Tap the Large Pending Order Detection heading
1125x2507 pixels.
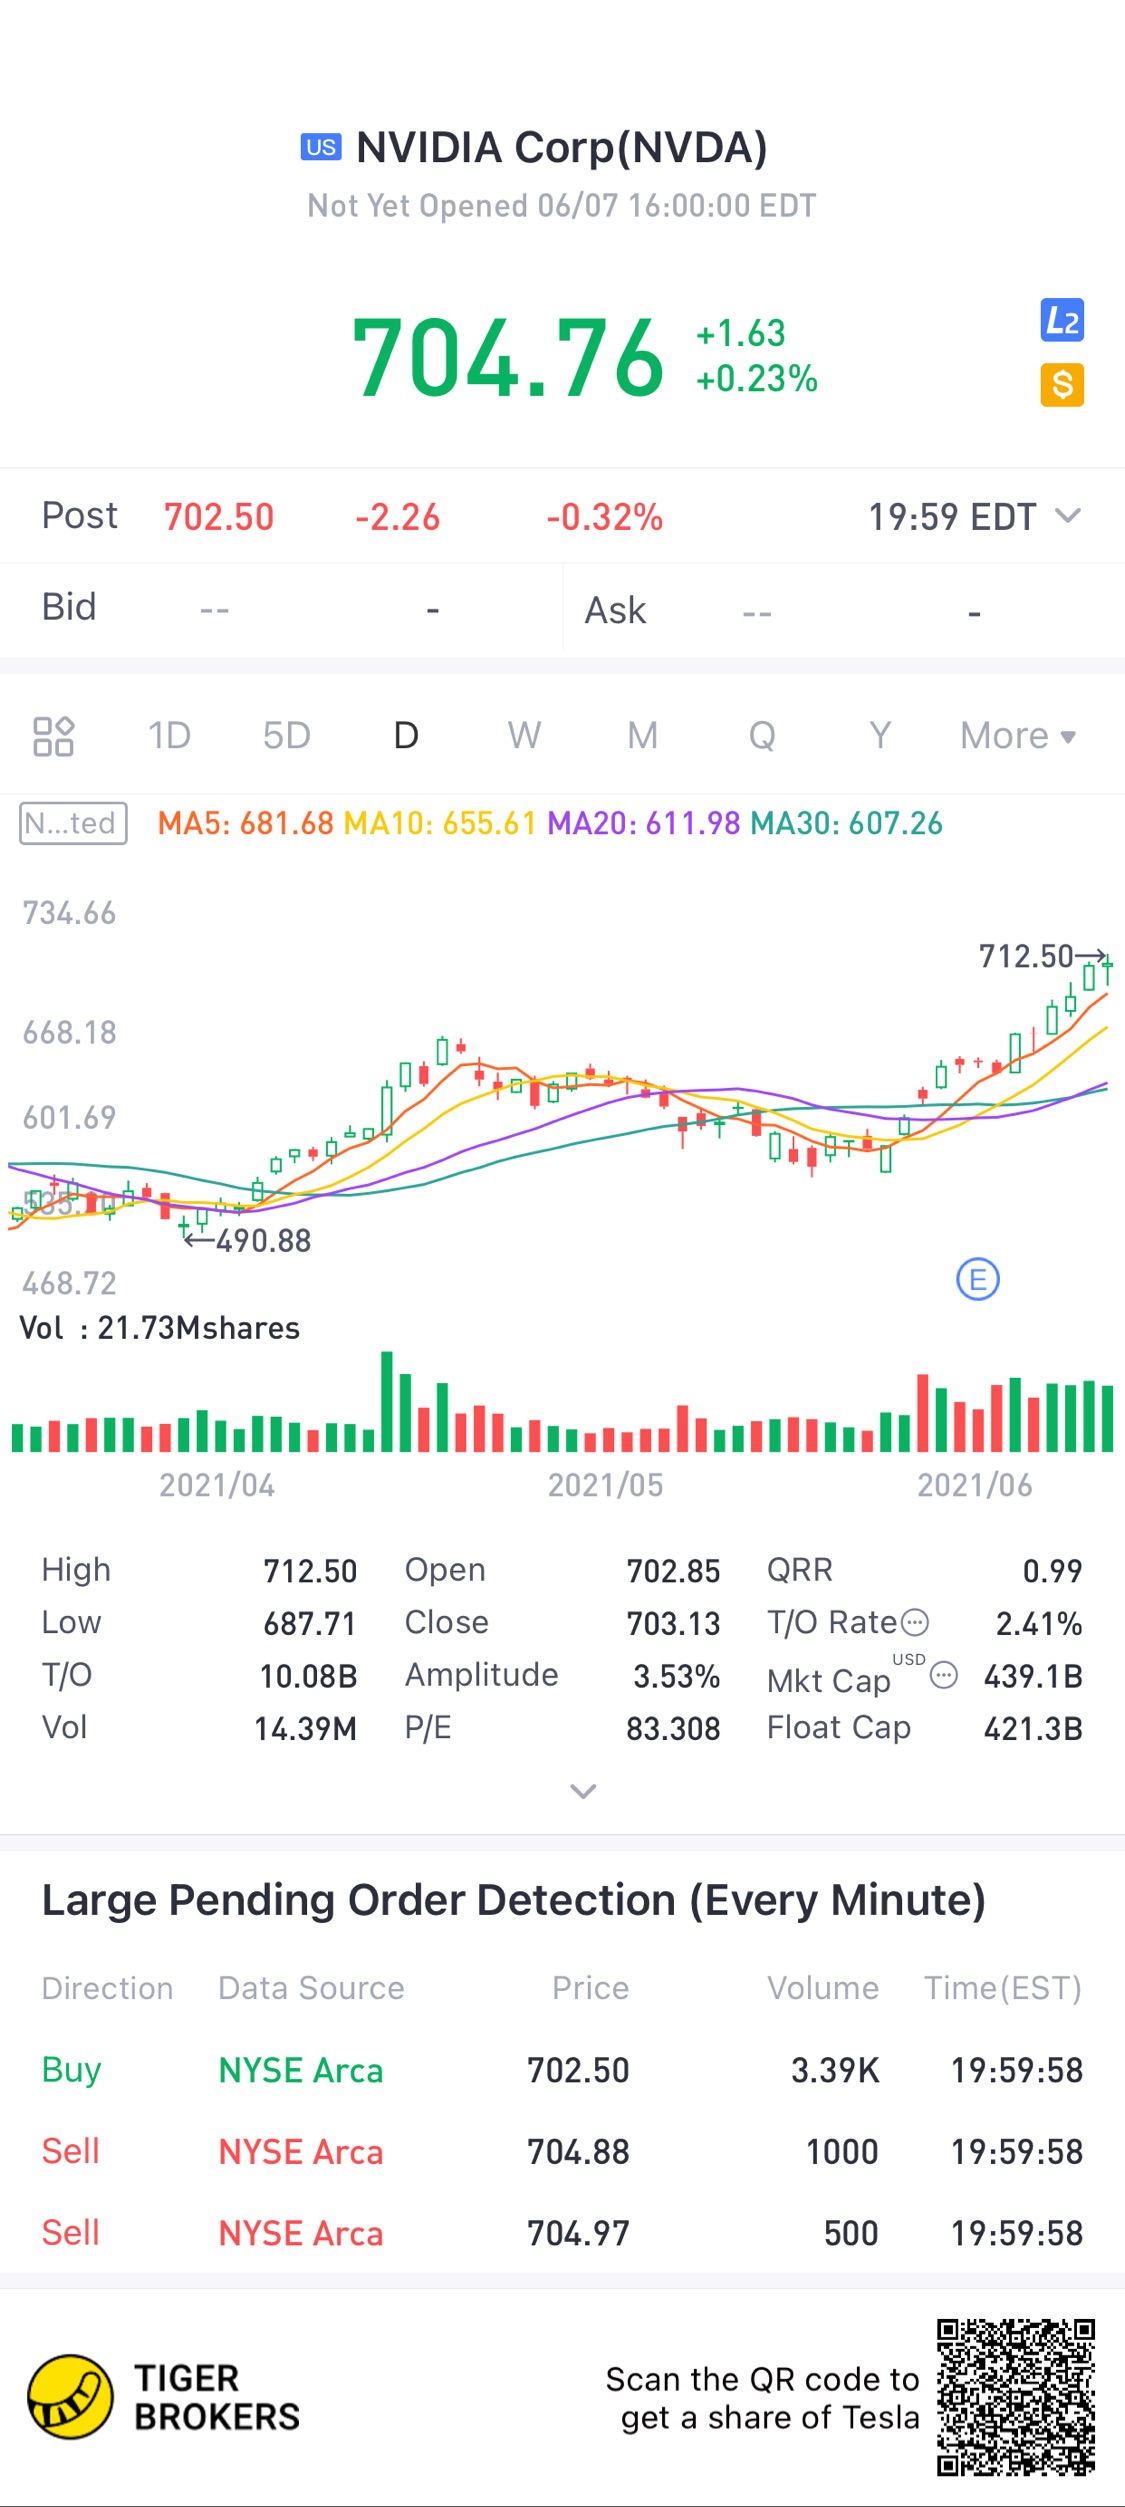[514, 1900]
